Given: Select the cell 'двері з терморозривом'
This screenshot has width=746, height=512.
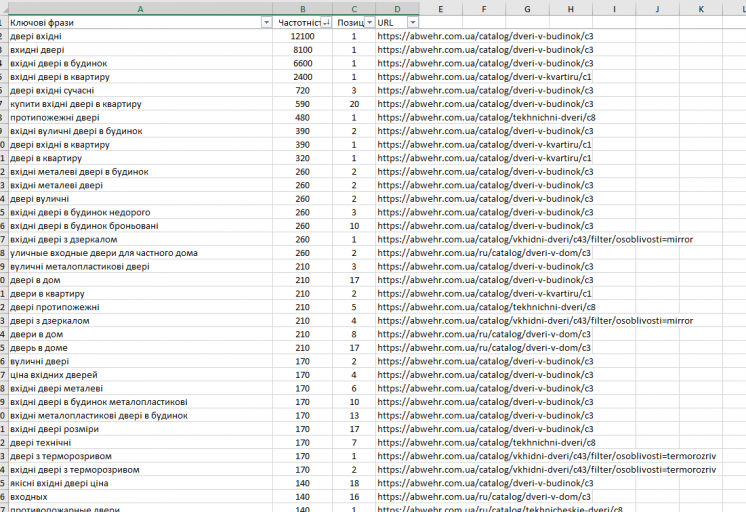Looking at the screenshot, I should [140, 456].
